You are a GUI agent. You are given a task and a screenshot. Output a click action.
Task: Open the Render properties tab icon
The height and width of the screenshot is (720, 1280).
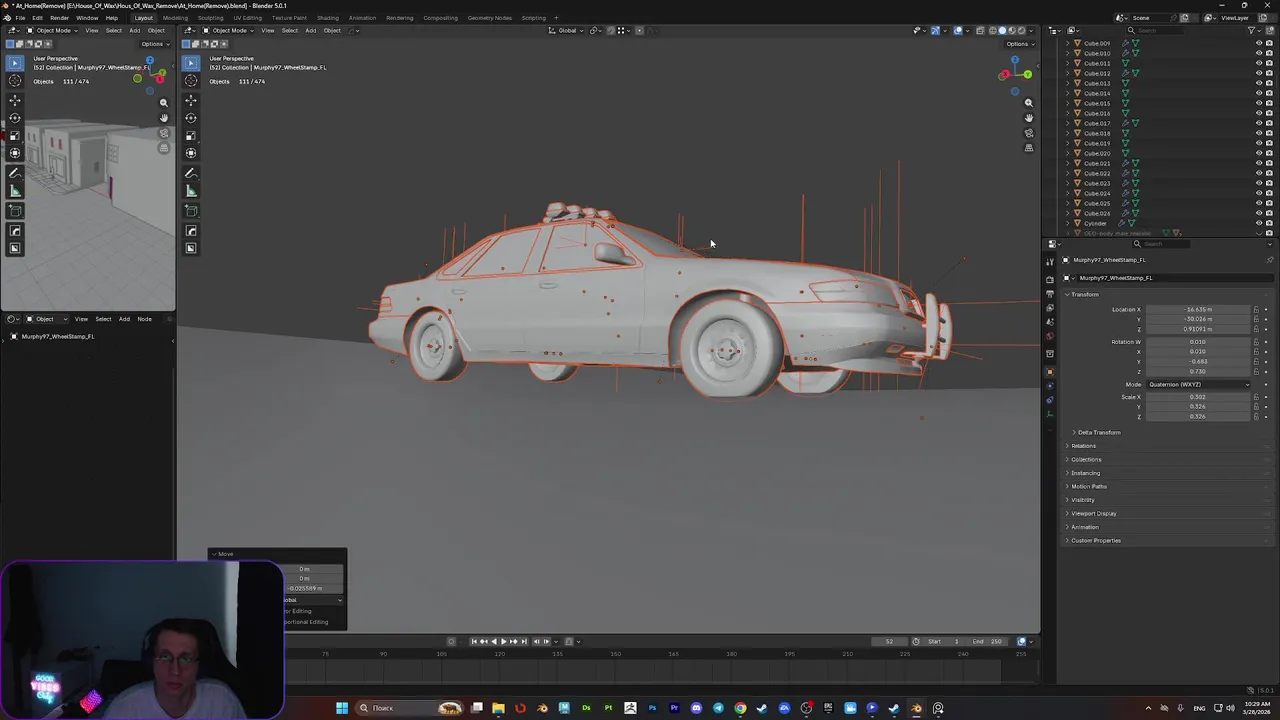coord(1050,279)
